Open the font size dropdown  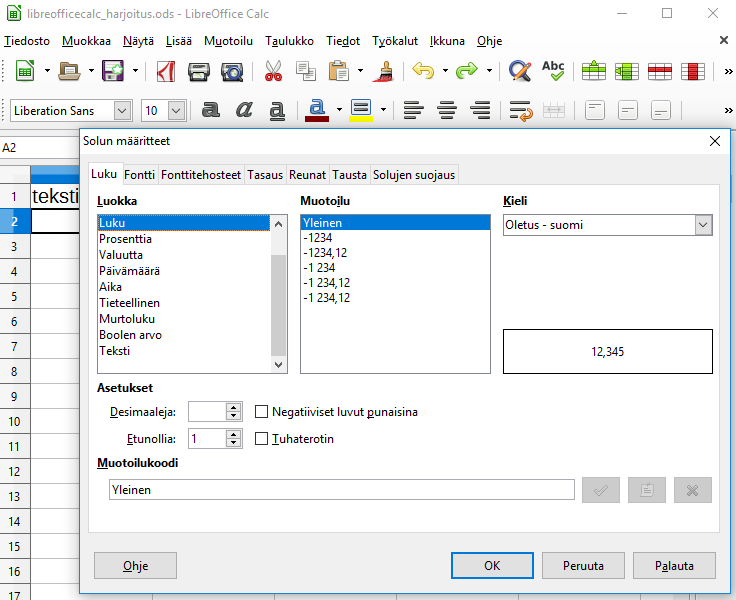tap(177, 111)
